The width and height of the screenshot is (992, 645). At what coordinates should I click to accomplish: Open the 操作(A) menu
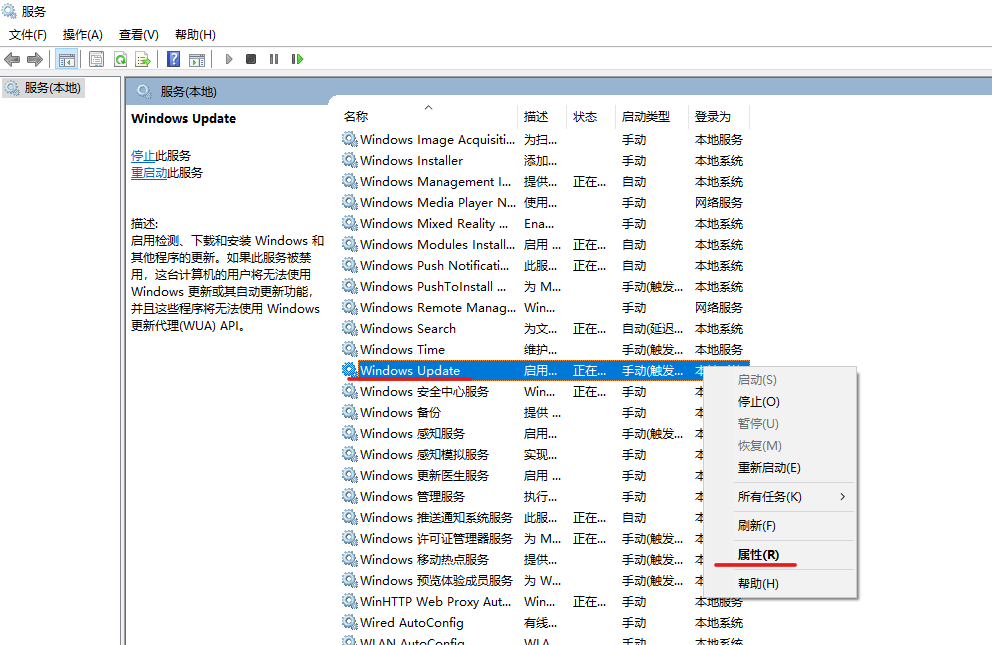coord(83,35)
